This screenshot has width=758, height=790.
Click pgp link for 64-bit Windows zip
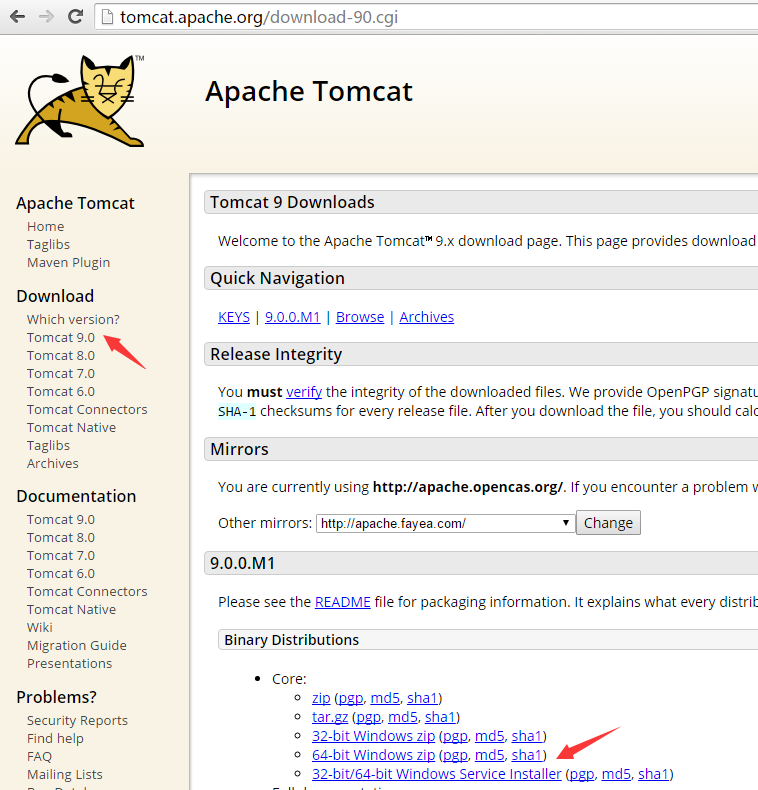coord(455,756)
